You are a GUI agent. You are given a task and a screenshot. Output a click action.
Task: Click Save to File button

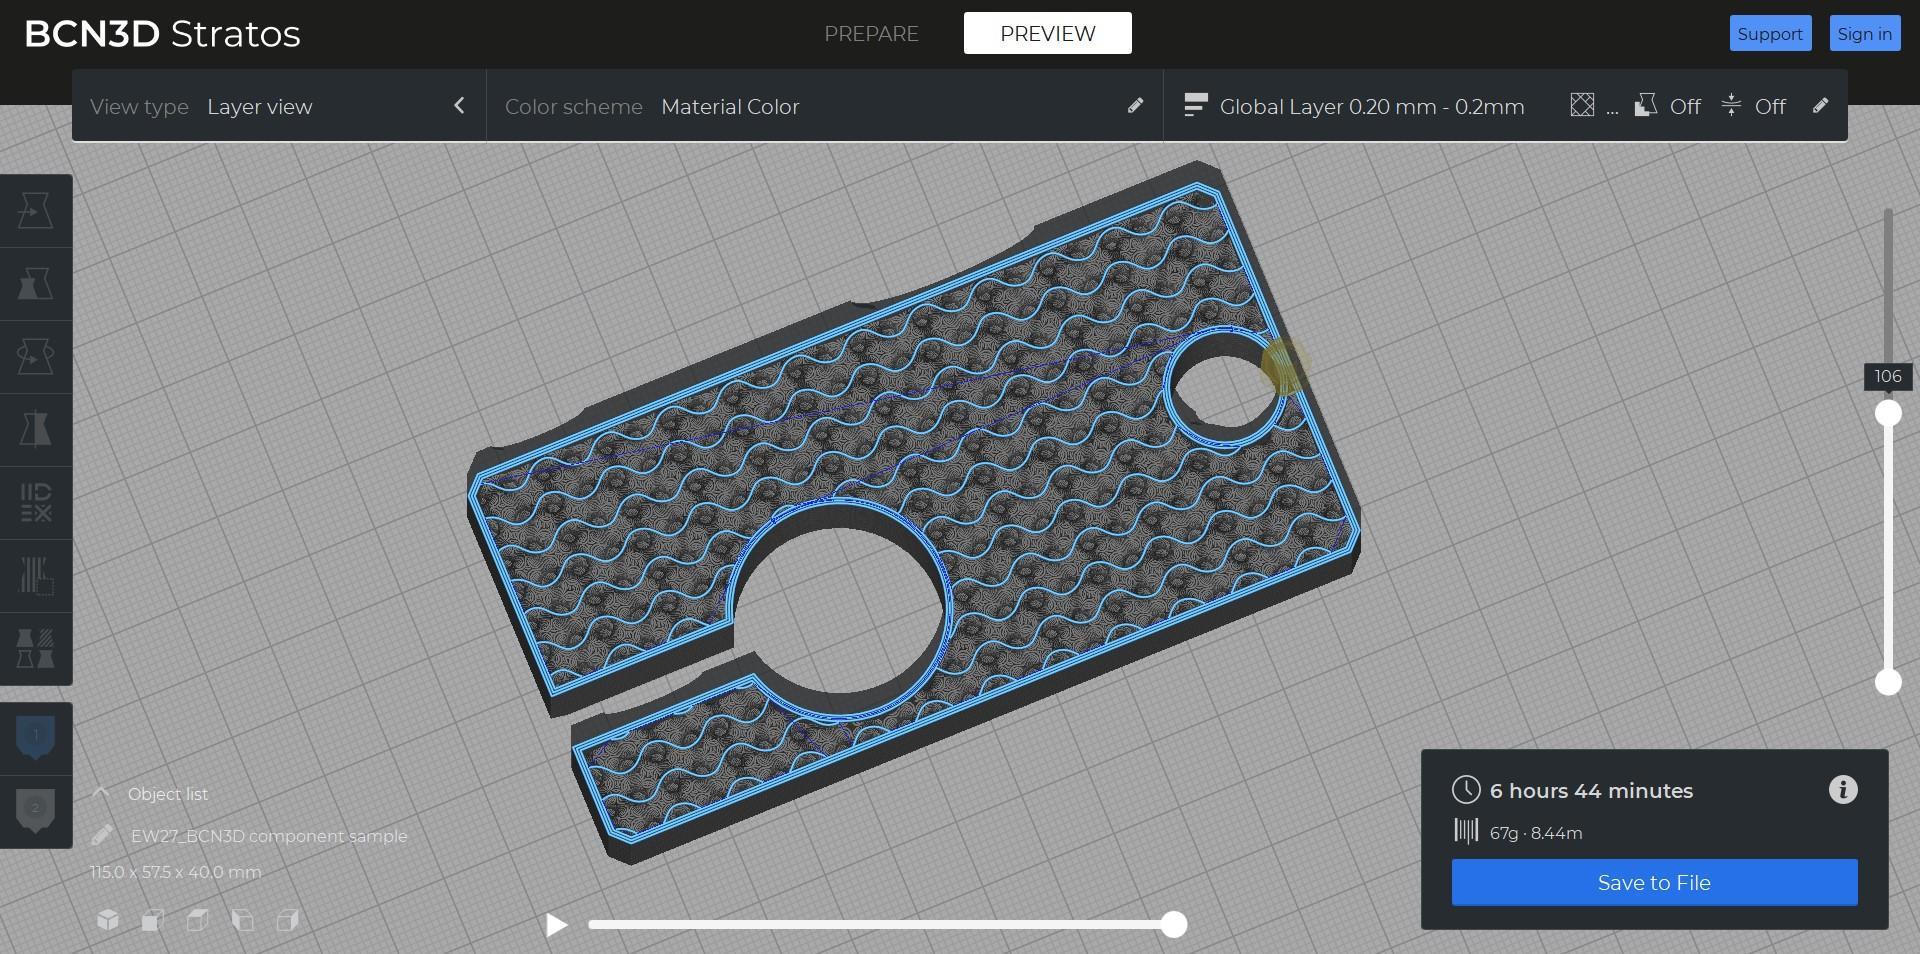coord(1655,883)
